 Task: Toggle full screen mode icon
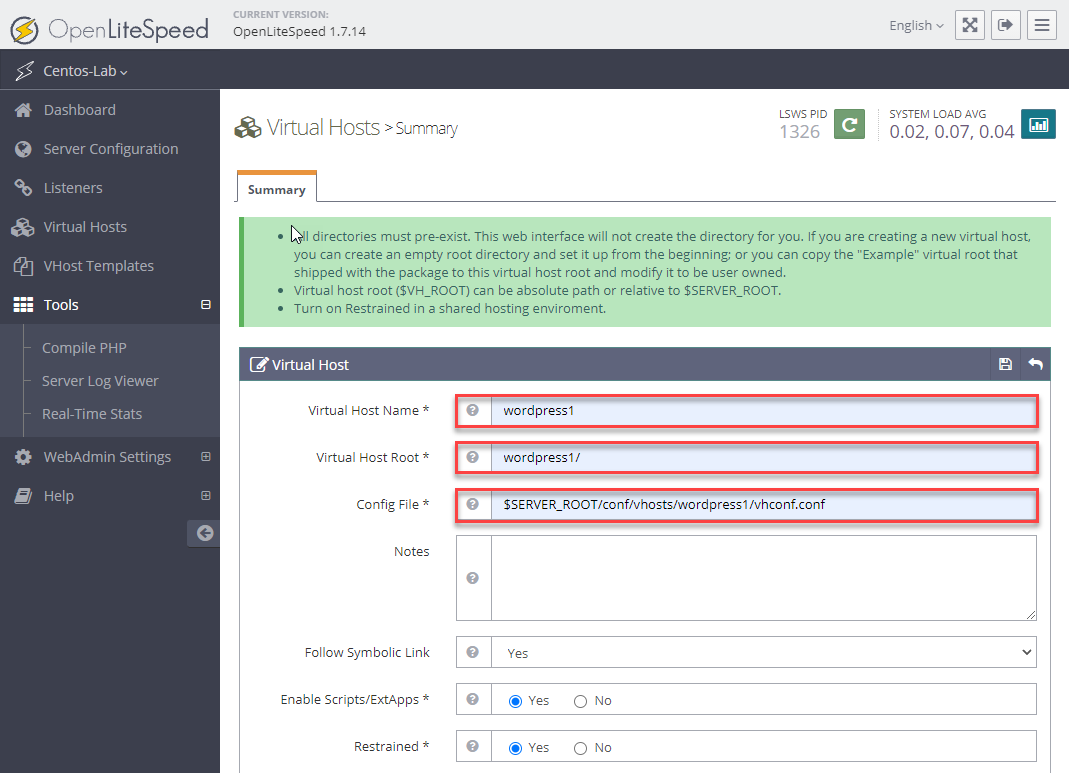click(x=969, y=25)
